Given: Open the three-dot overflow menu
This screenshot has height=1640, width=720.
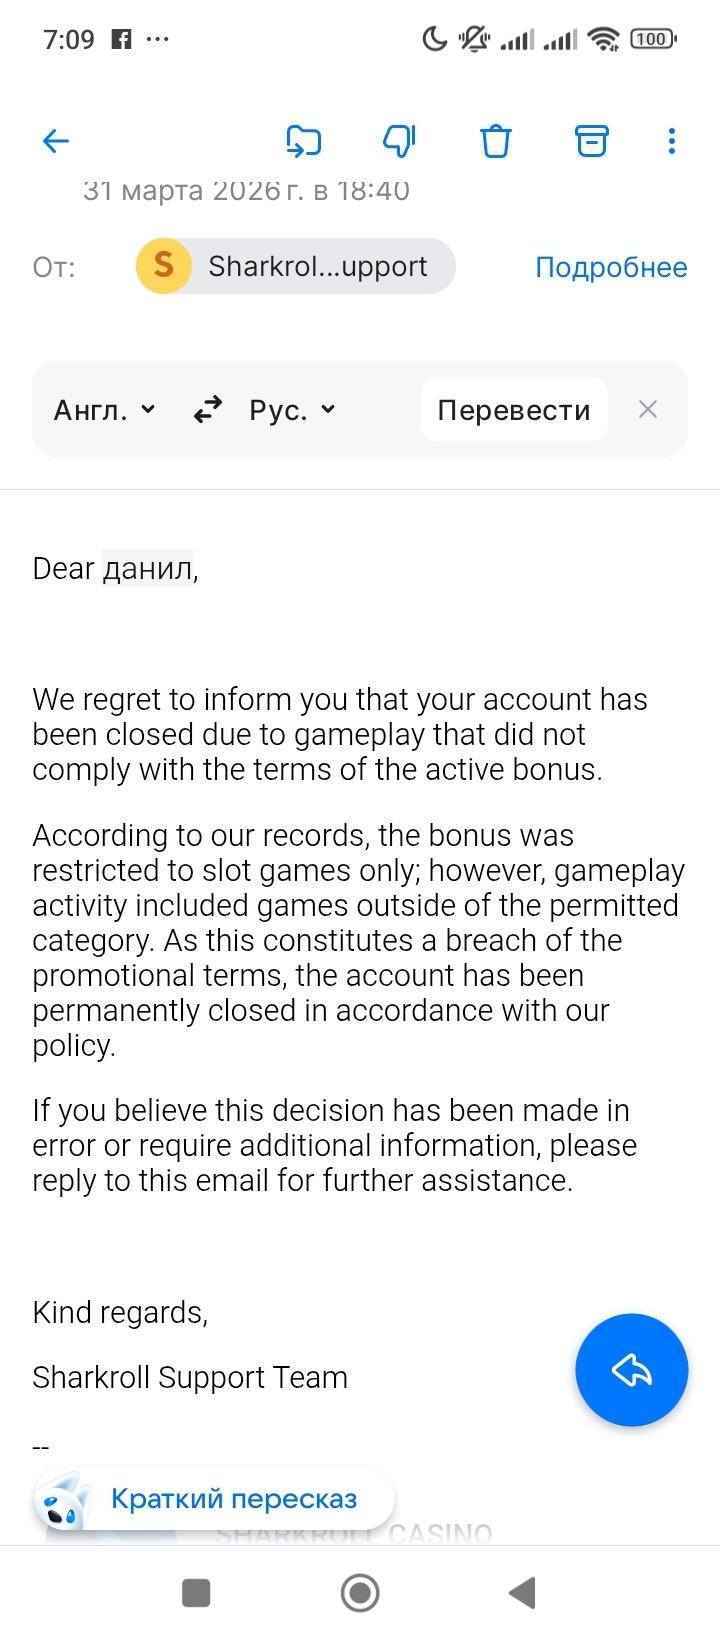Looking at the screenshot, I should click(x=672, y=141).
